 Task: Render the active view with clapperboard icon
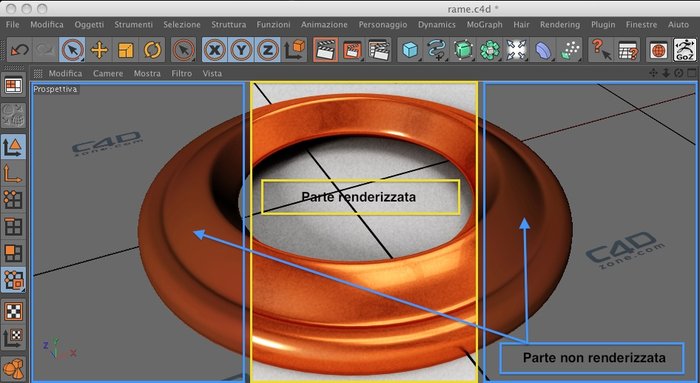coord(325,50)
